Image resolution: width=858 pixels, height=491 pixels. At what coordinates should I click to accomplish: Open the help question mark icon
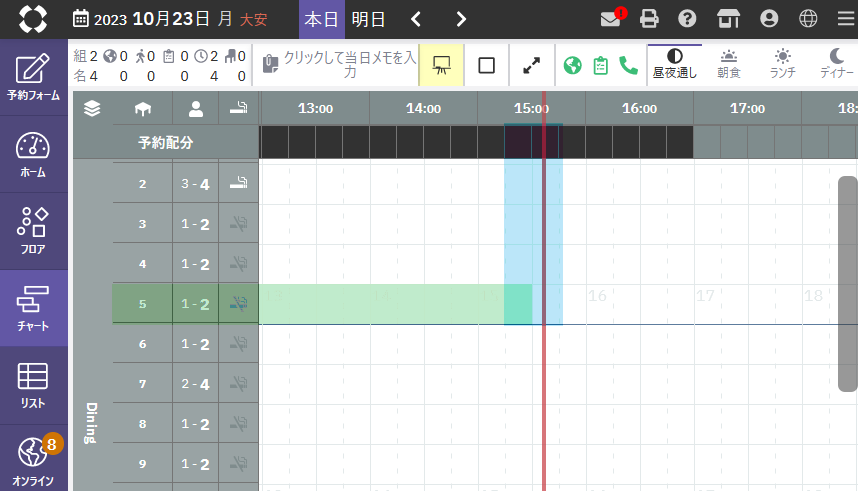[x=687, y=19]
